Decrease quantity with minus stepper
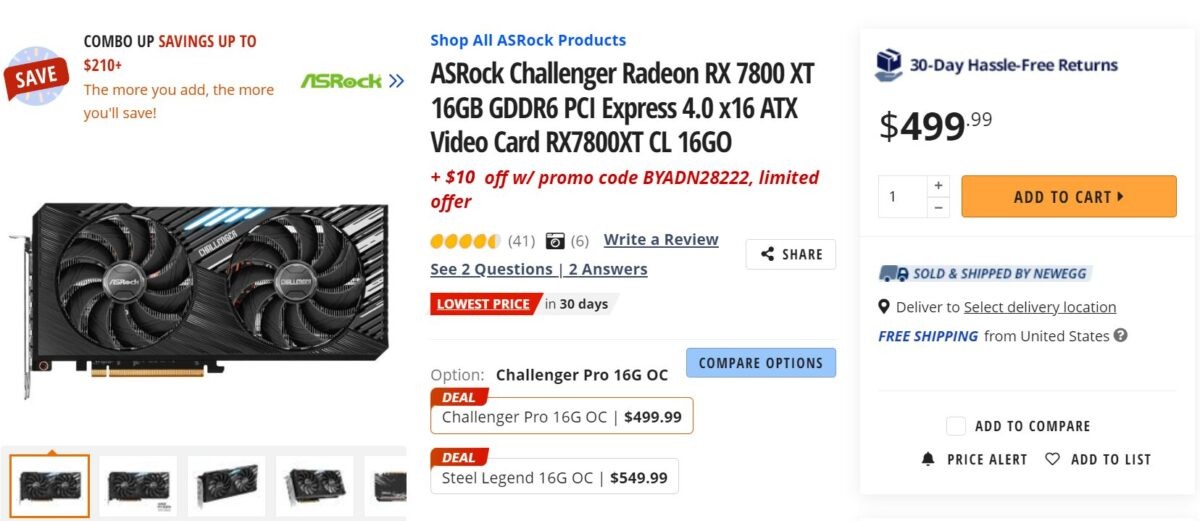 tap(938, 208)
